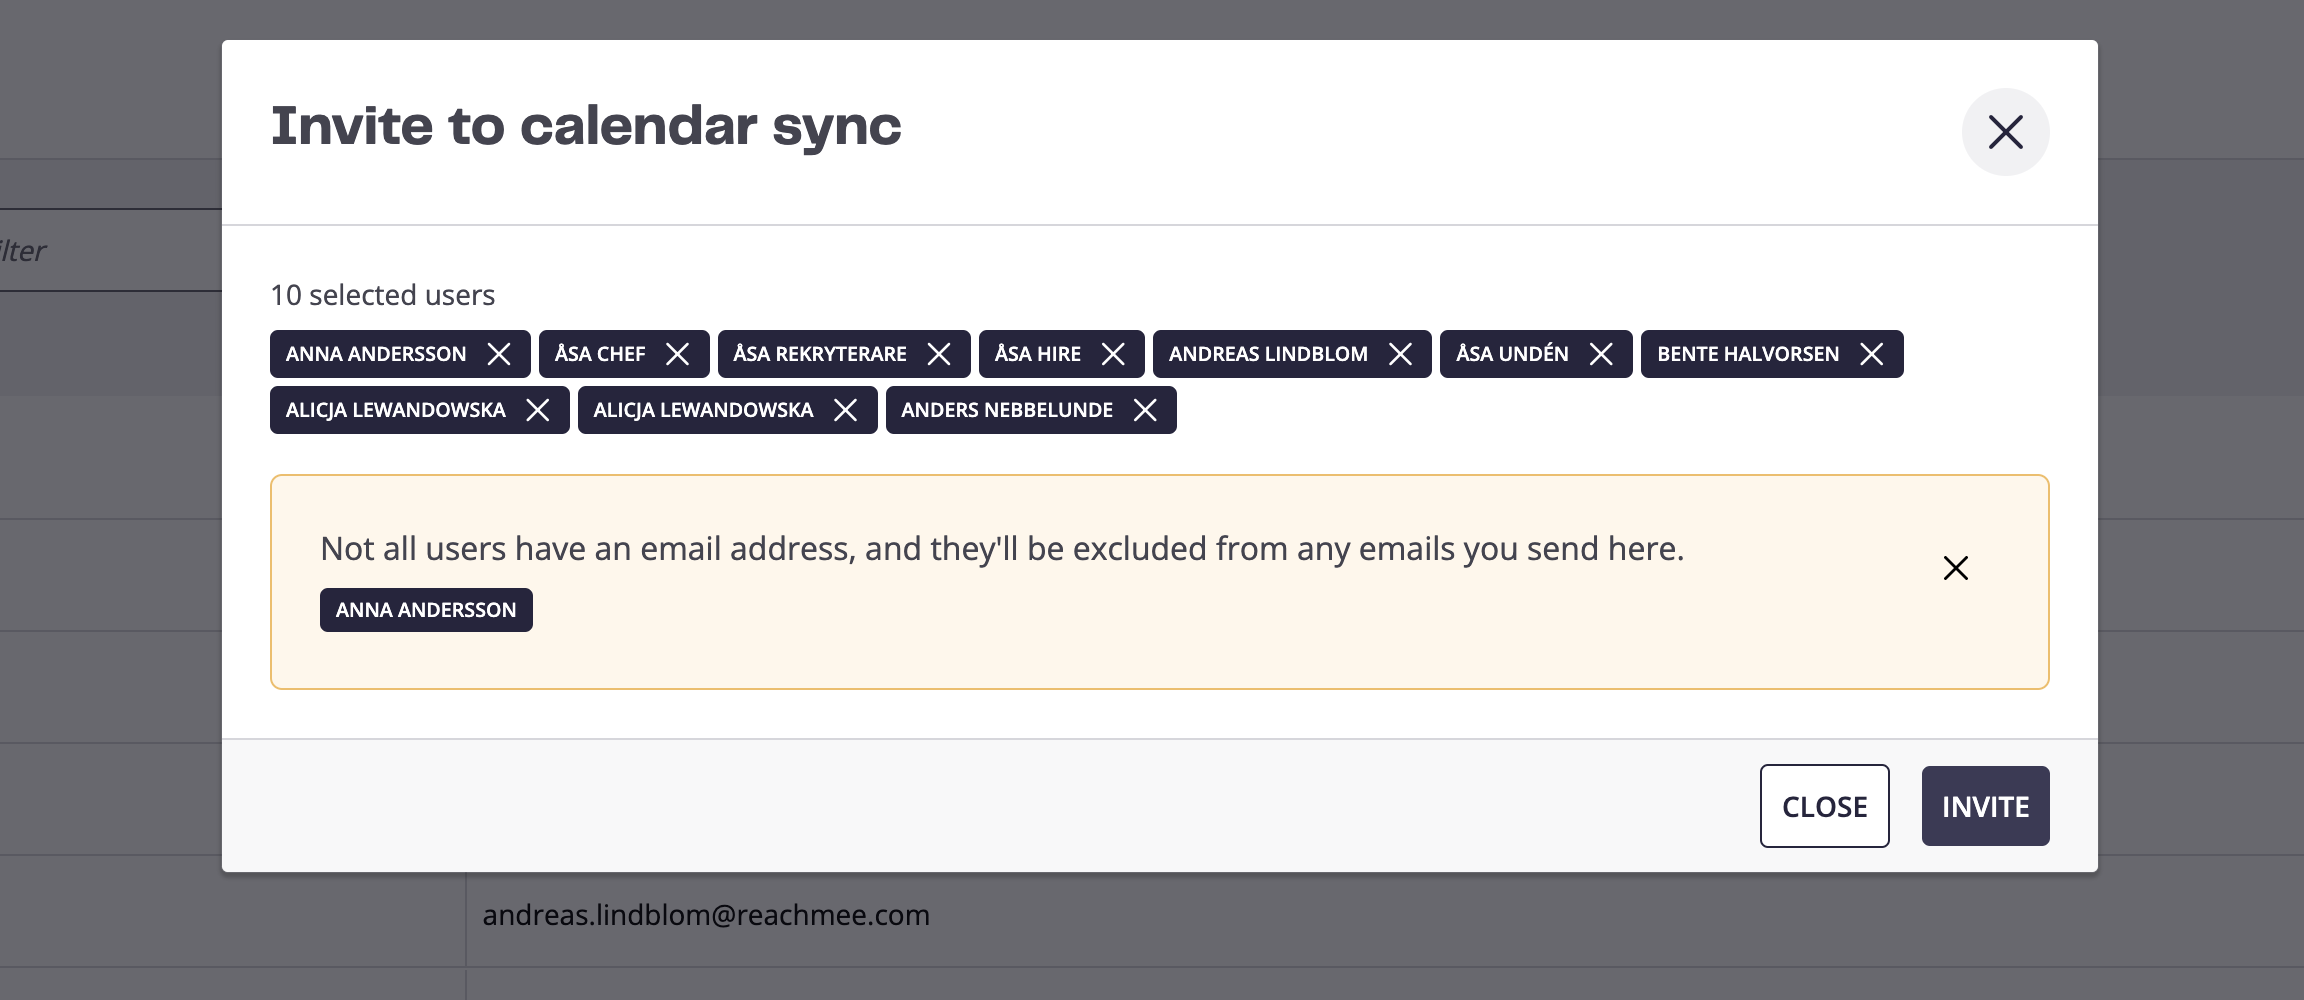Close the Invite to calendar sync dialog
The height and width of the screenshot is (1000, 2304).
2006,132
